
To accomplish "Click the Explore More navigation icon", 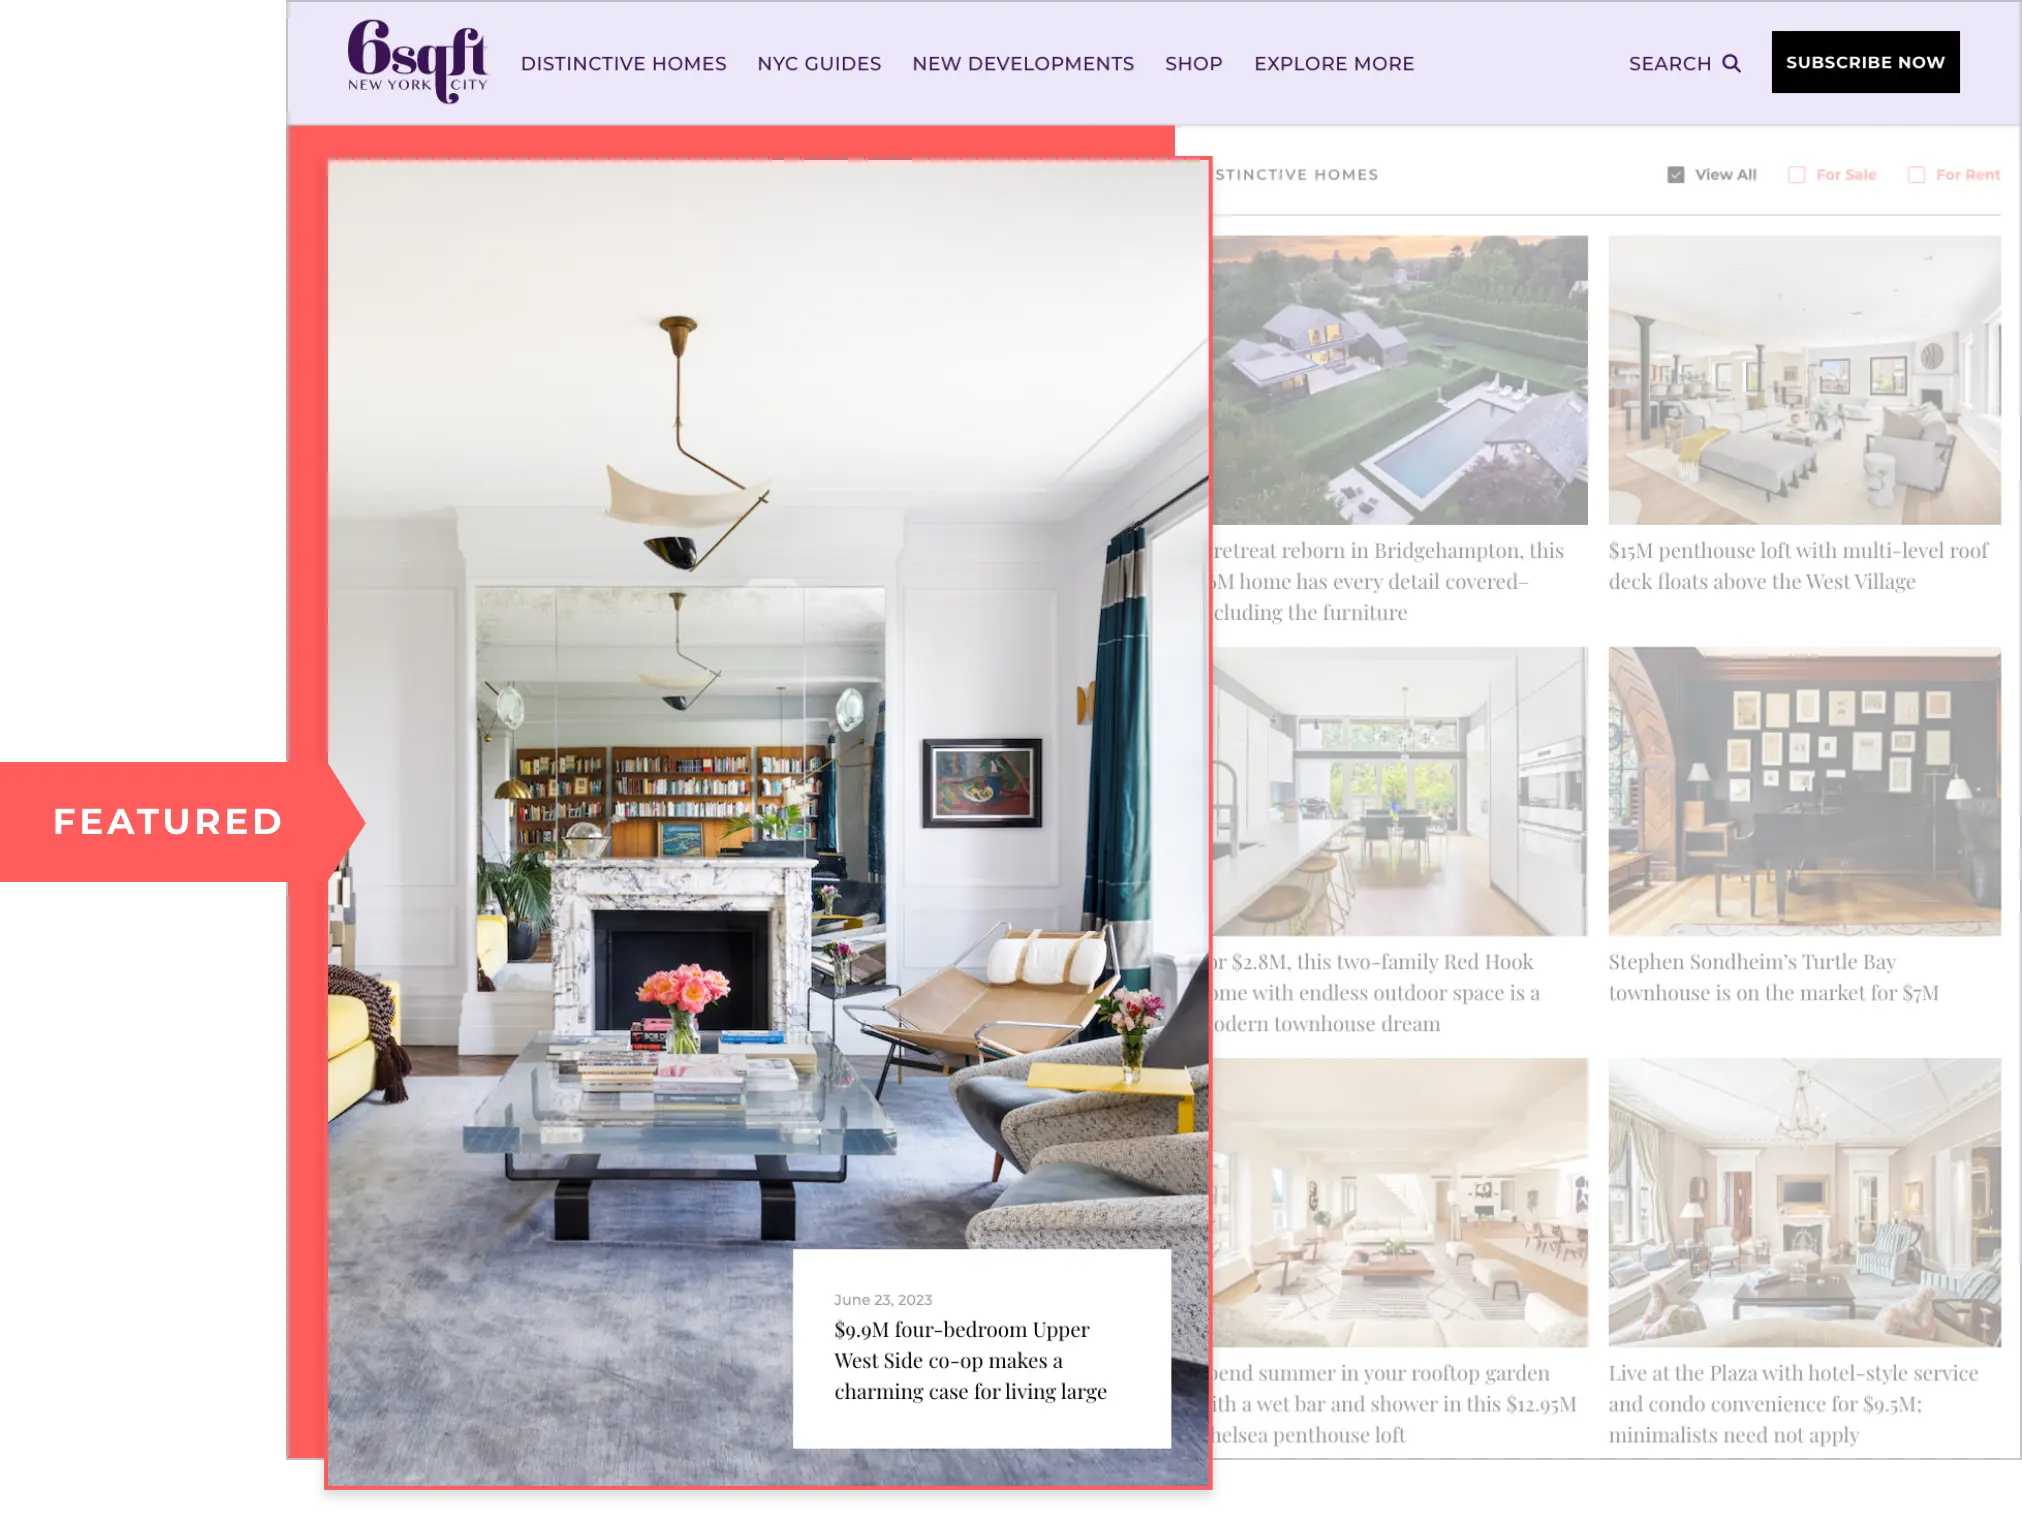I will coord(1334,64).
